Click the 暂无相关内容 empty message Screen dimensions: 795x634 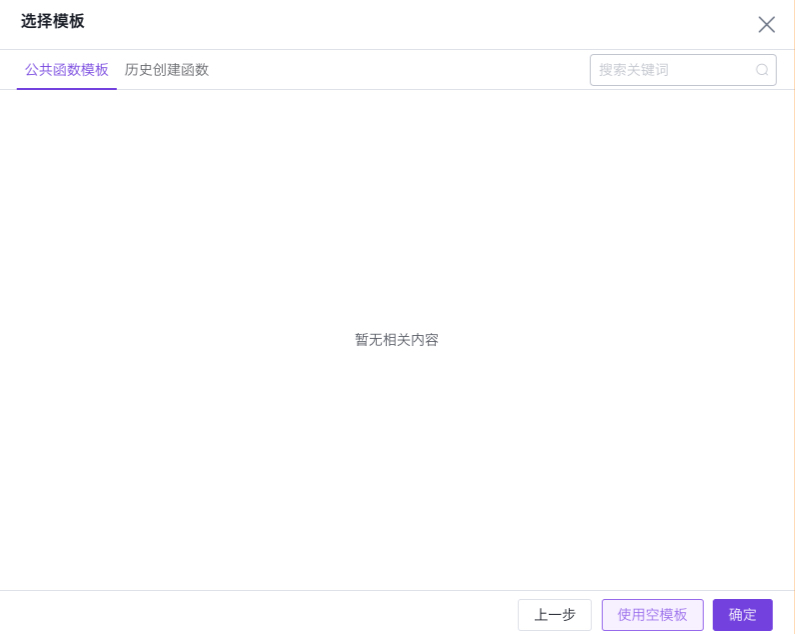(x=396, y=340)
